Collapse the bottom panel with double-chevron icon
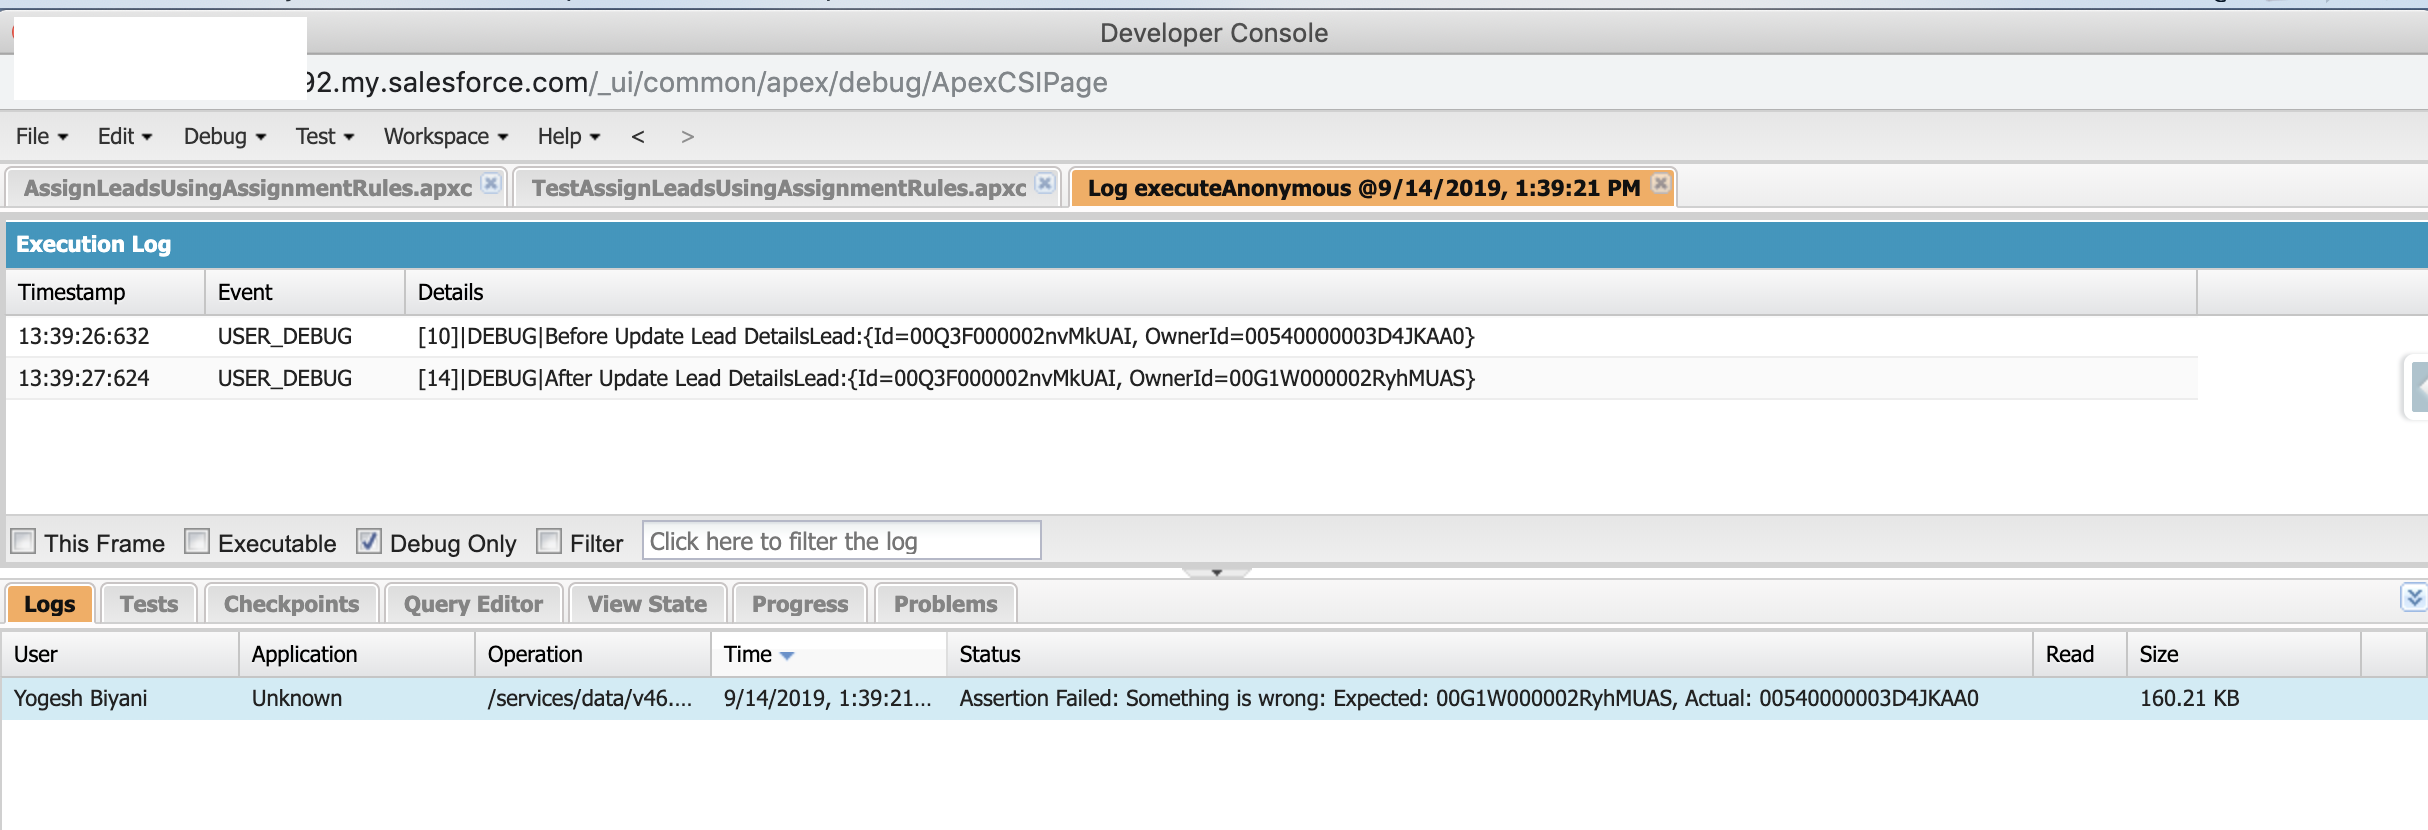 2413,598
